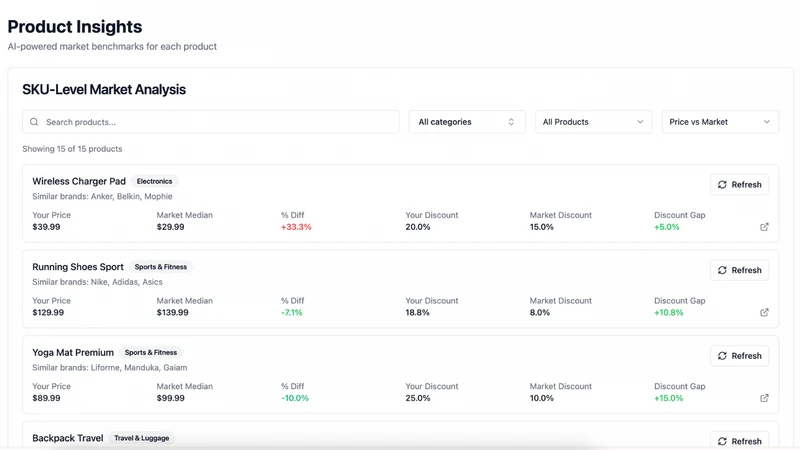Click the +33.3% diff value
The height and width of the screenshot is (450, 800).
(x=296, y=227)
